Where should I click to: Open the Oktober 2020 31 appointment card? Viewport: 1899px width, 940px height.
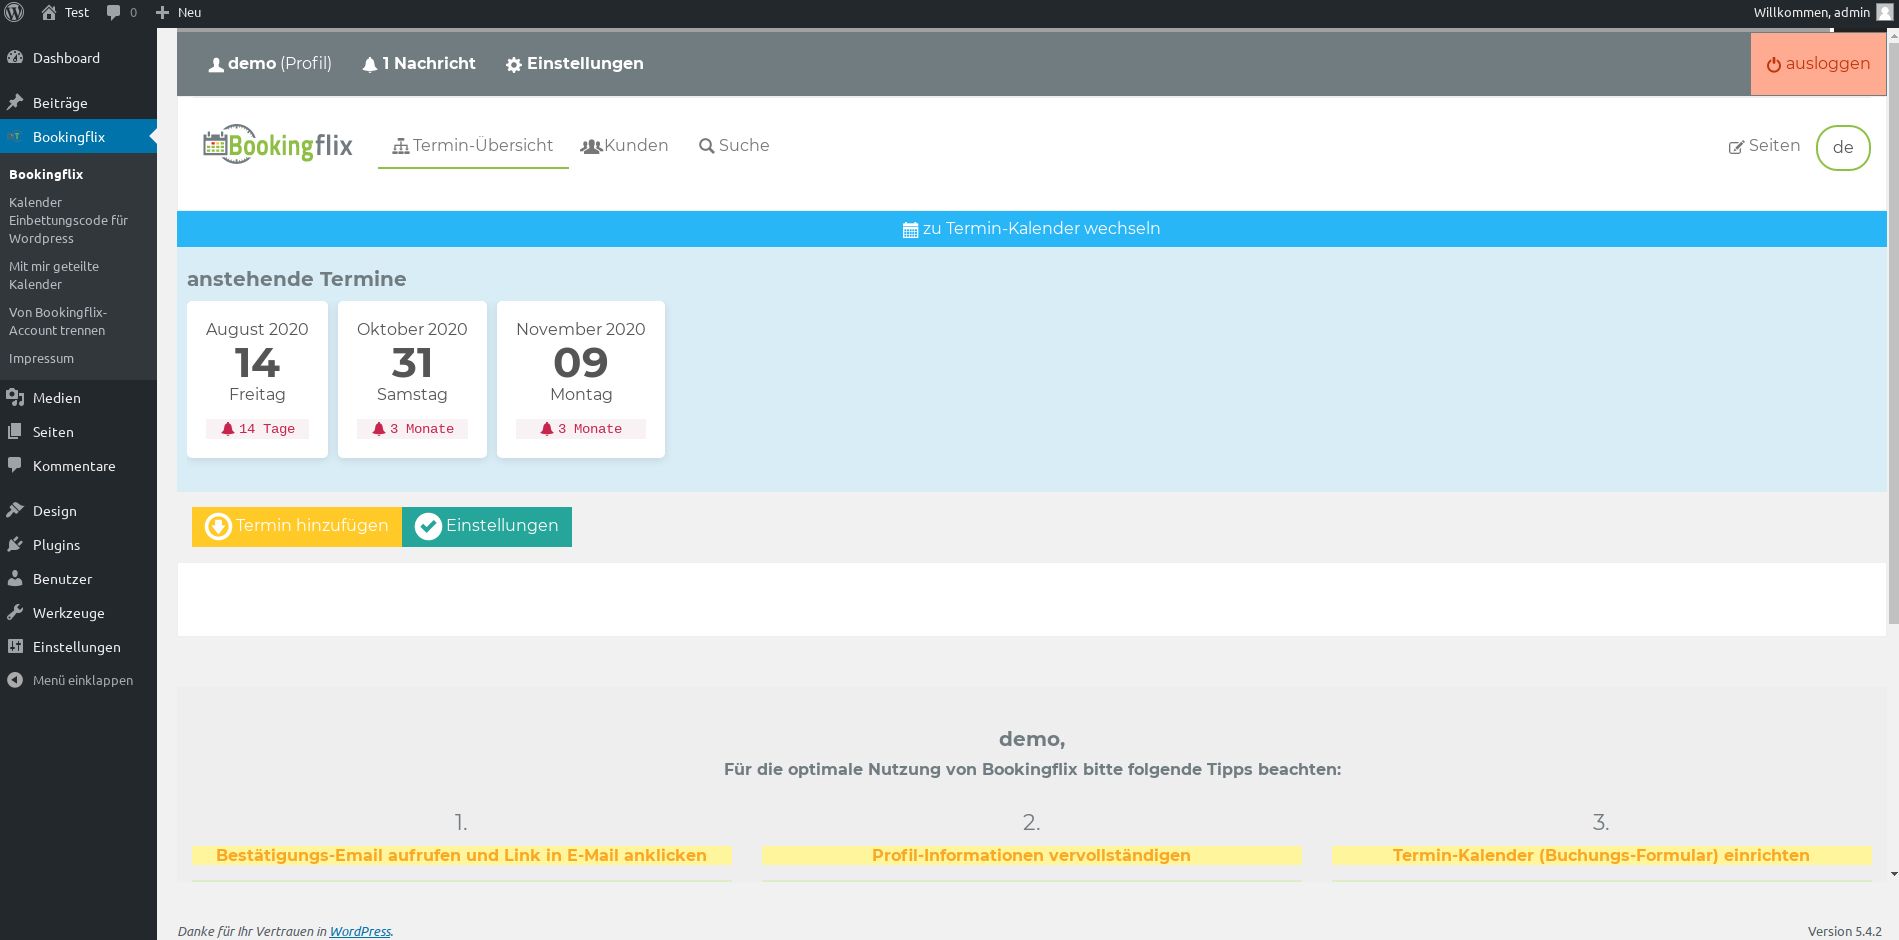[412, 379]
